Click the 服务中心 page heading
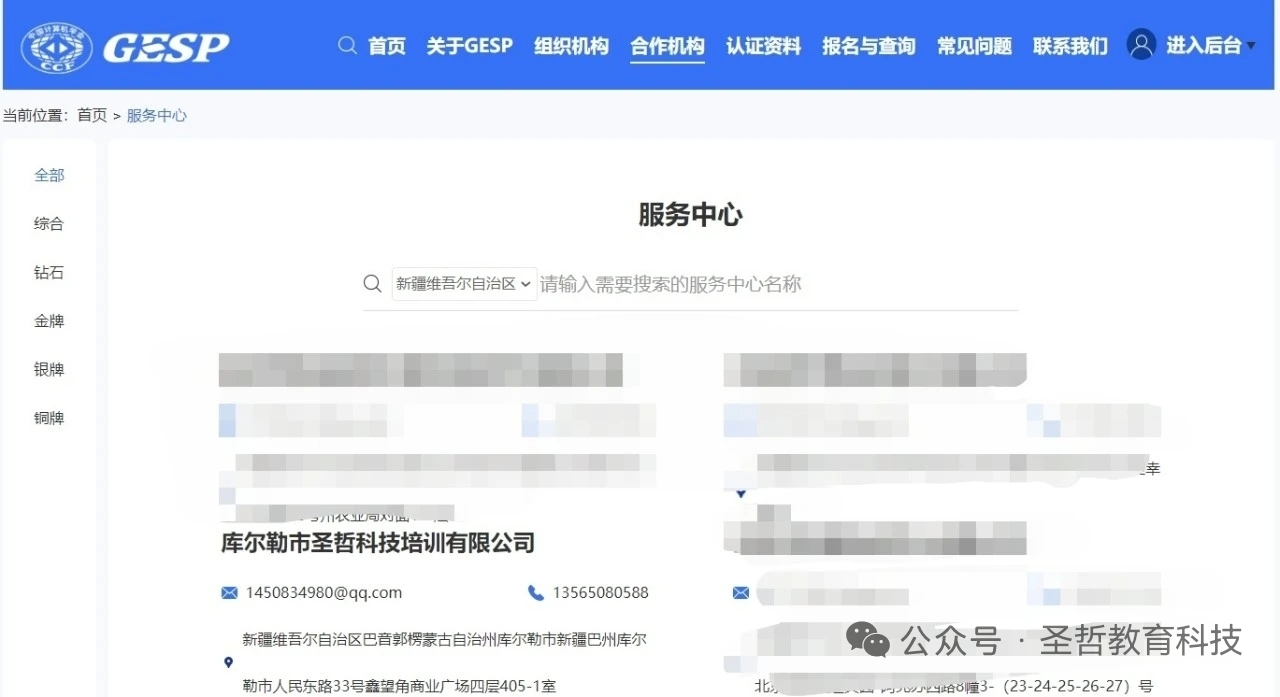 pos(691,214)
